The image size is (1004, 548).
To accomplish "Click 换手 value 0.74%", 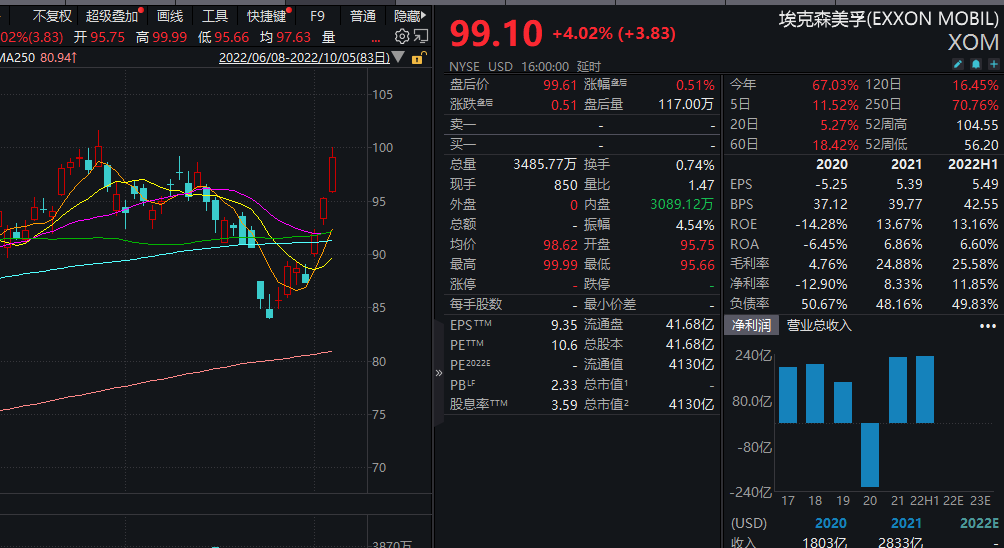I will (695, 165).
